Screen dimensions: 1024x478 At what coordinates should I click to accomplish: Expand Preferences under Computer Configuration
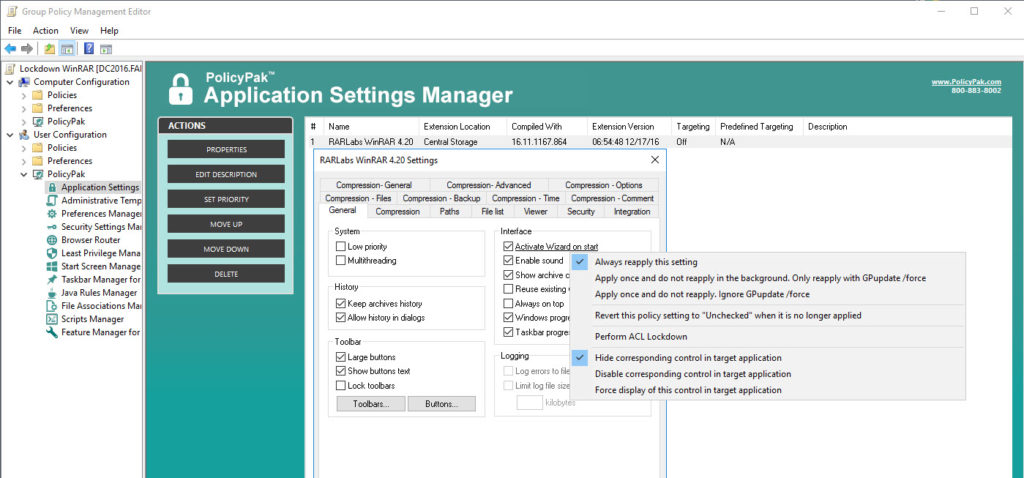tap(24, 108)
